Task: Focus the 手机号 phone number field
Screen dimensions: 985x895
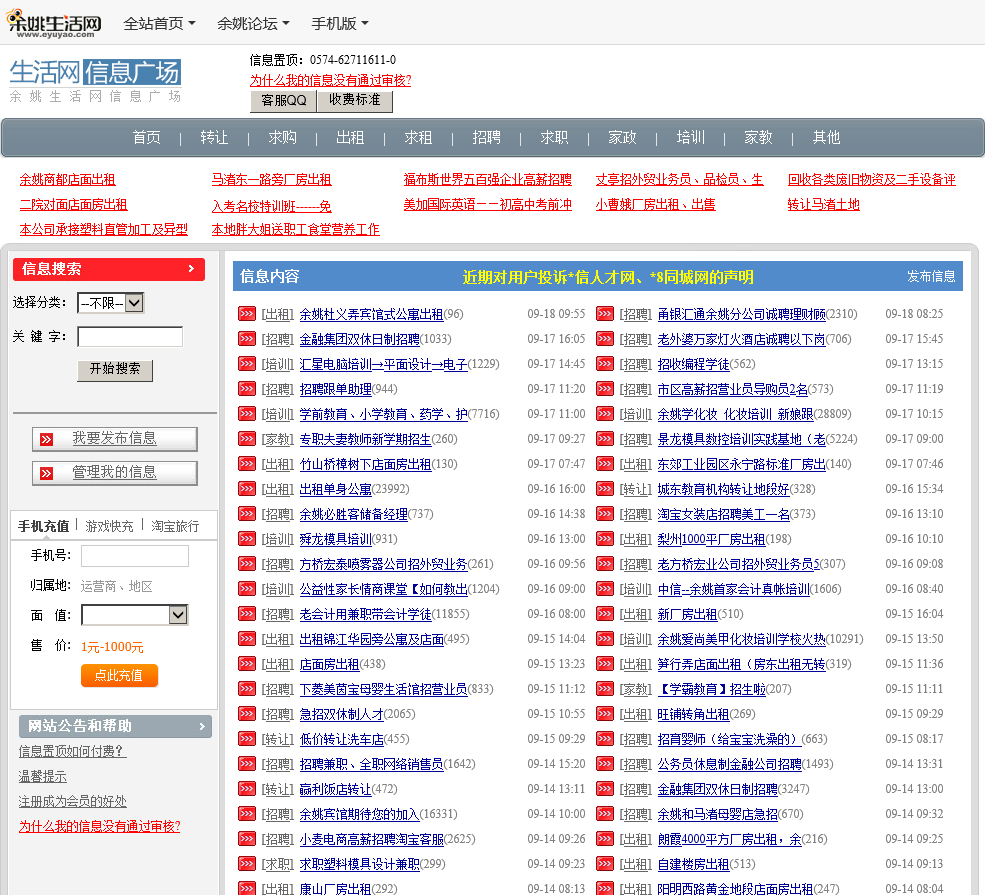Action: coord(134,556)
